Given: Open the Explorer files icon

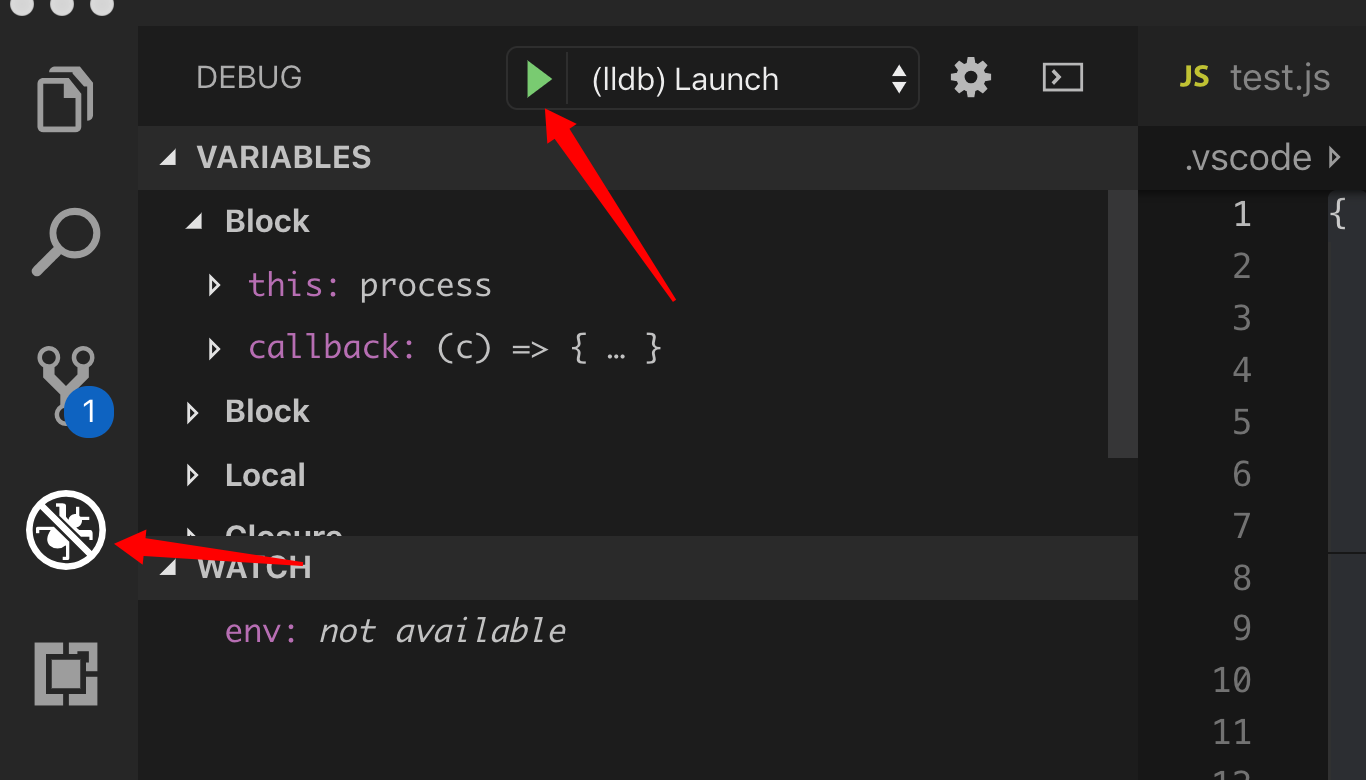Looking at the screenshot, I should click(x=66, y=99).
